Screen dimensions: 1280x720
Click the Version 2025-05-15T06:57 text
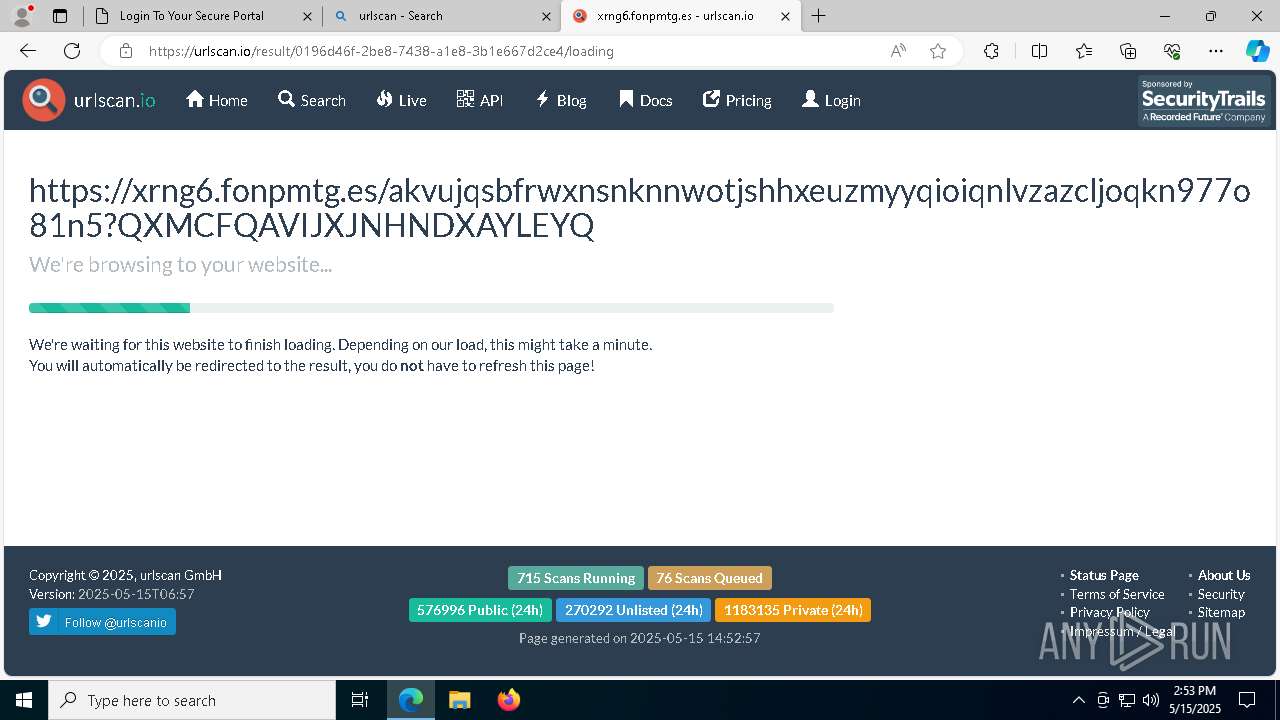coord(112,594)
